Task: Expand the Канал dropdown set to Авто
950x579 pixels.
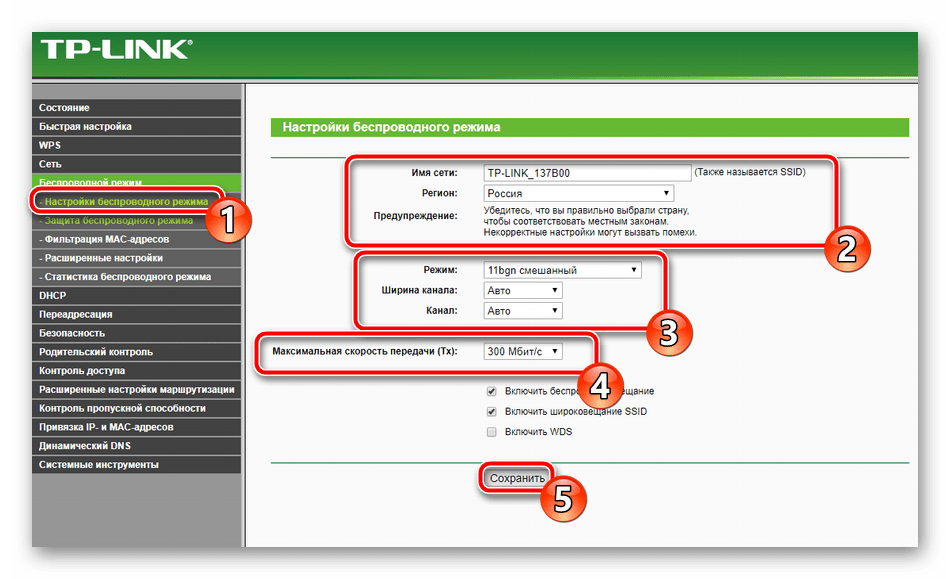Action: coord(523,311)
